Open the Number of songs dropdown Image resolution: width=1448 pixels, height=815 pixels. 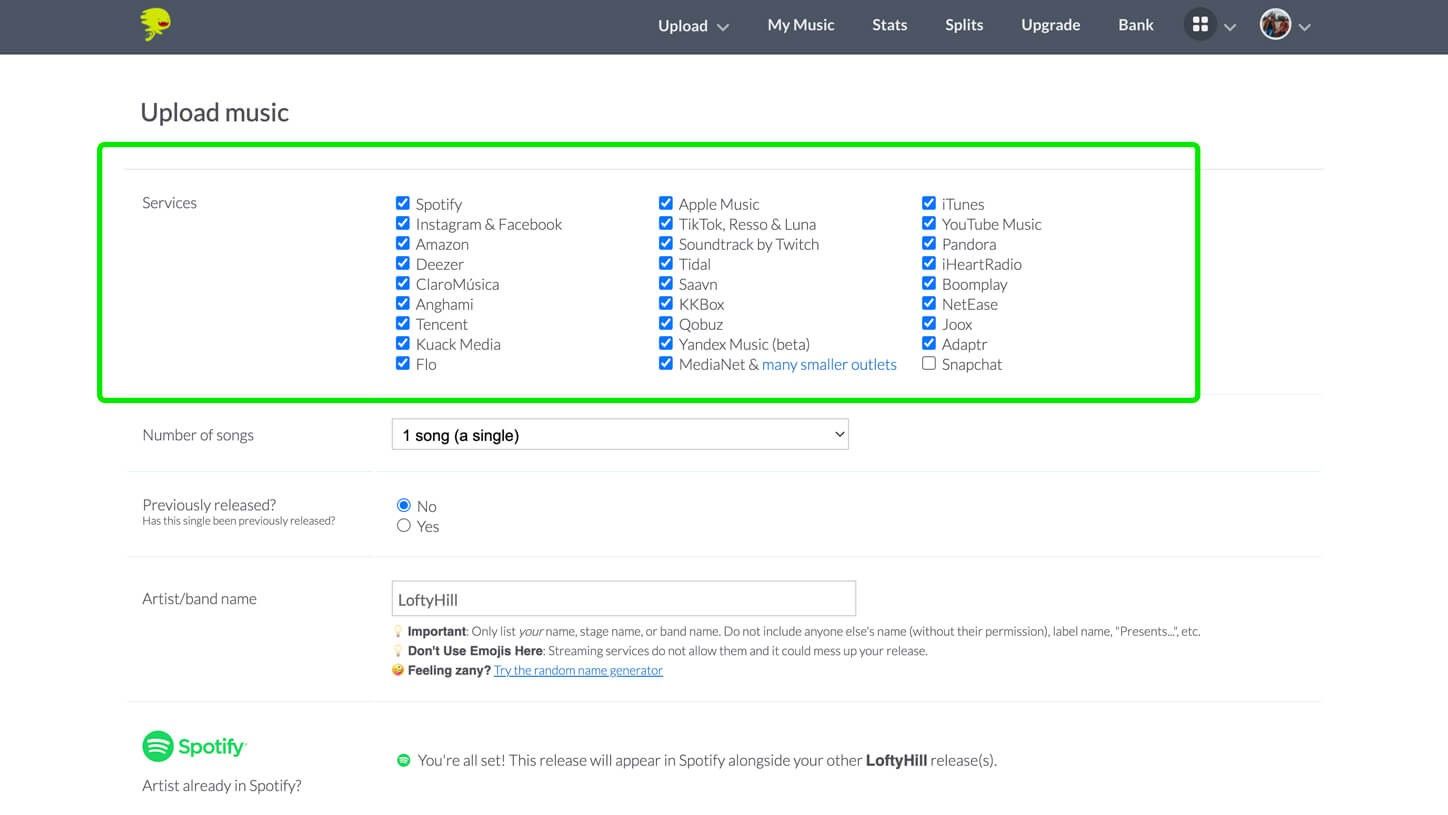[620, 434]
